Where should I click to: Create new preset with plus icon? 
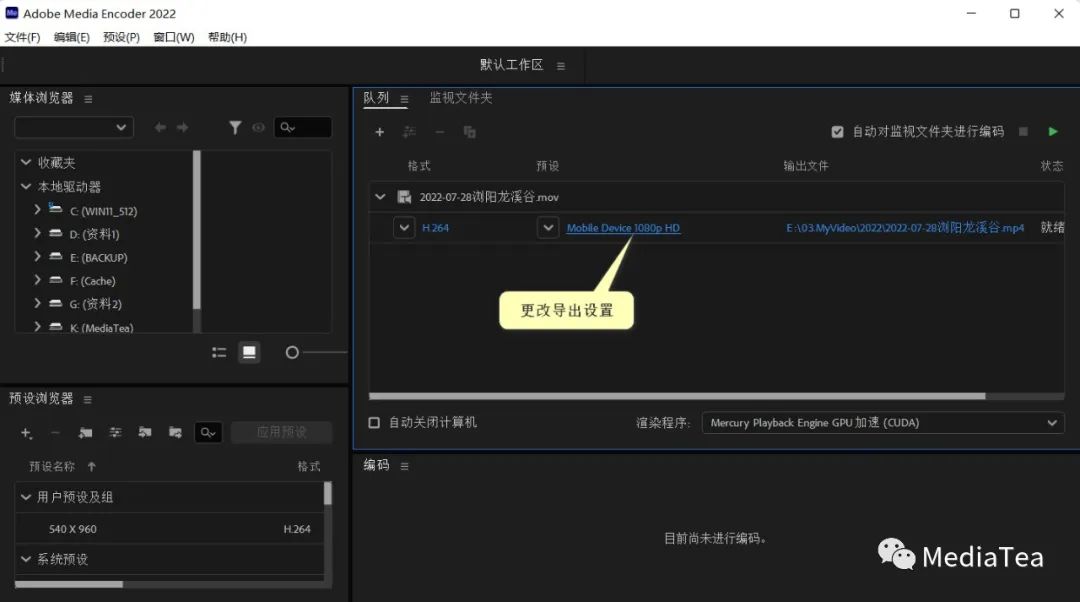(26, 433)
